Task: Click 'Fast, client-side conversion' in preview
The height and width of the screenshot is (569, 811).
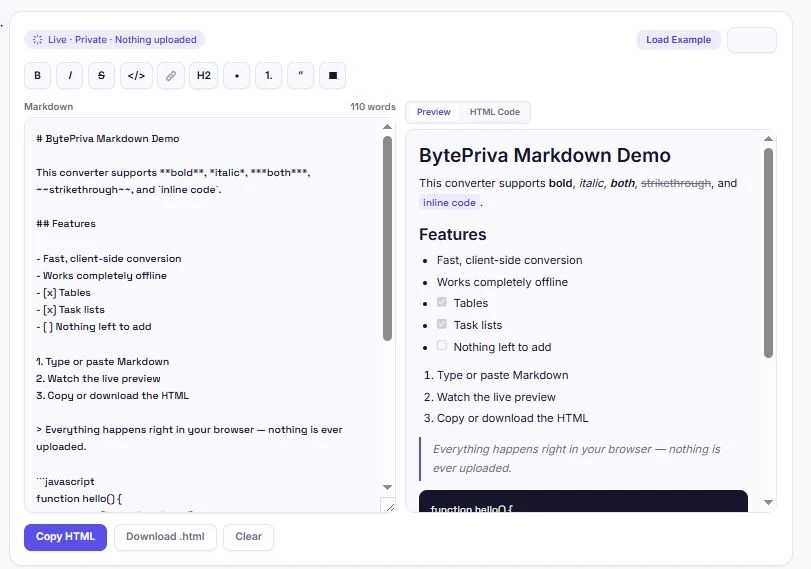Action: point(509,260)
